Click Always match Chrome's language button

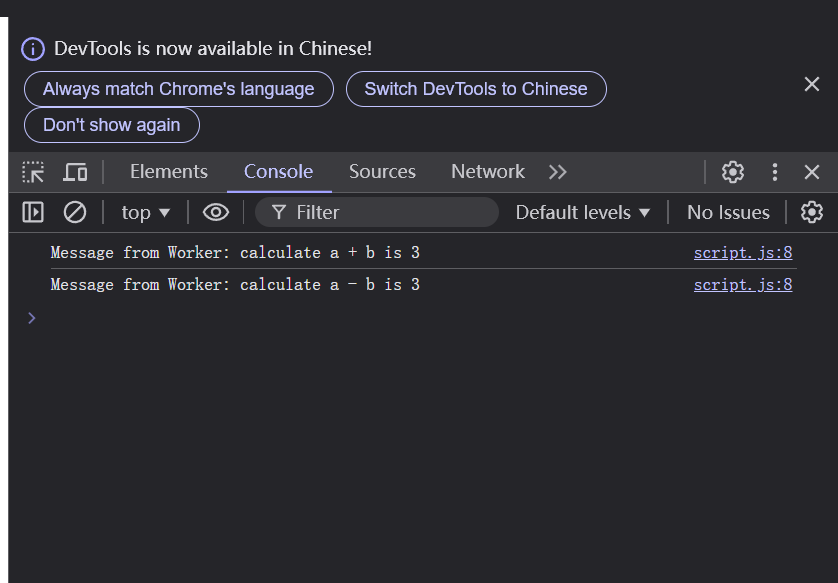point(179,89)
